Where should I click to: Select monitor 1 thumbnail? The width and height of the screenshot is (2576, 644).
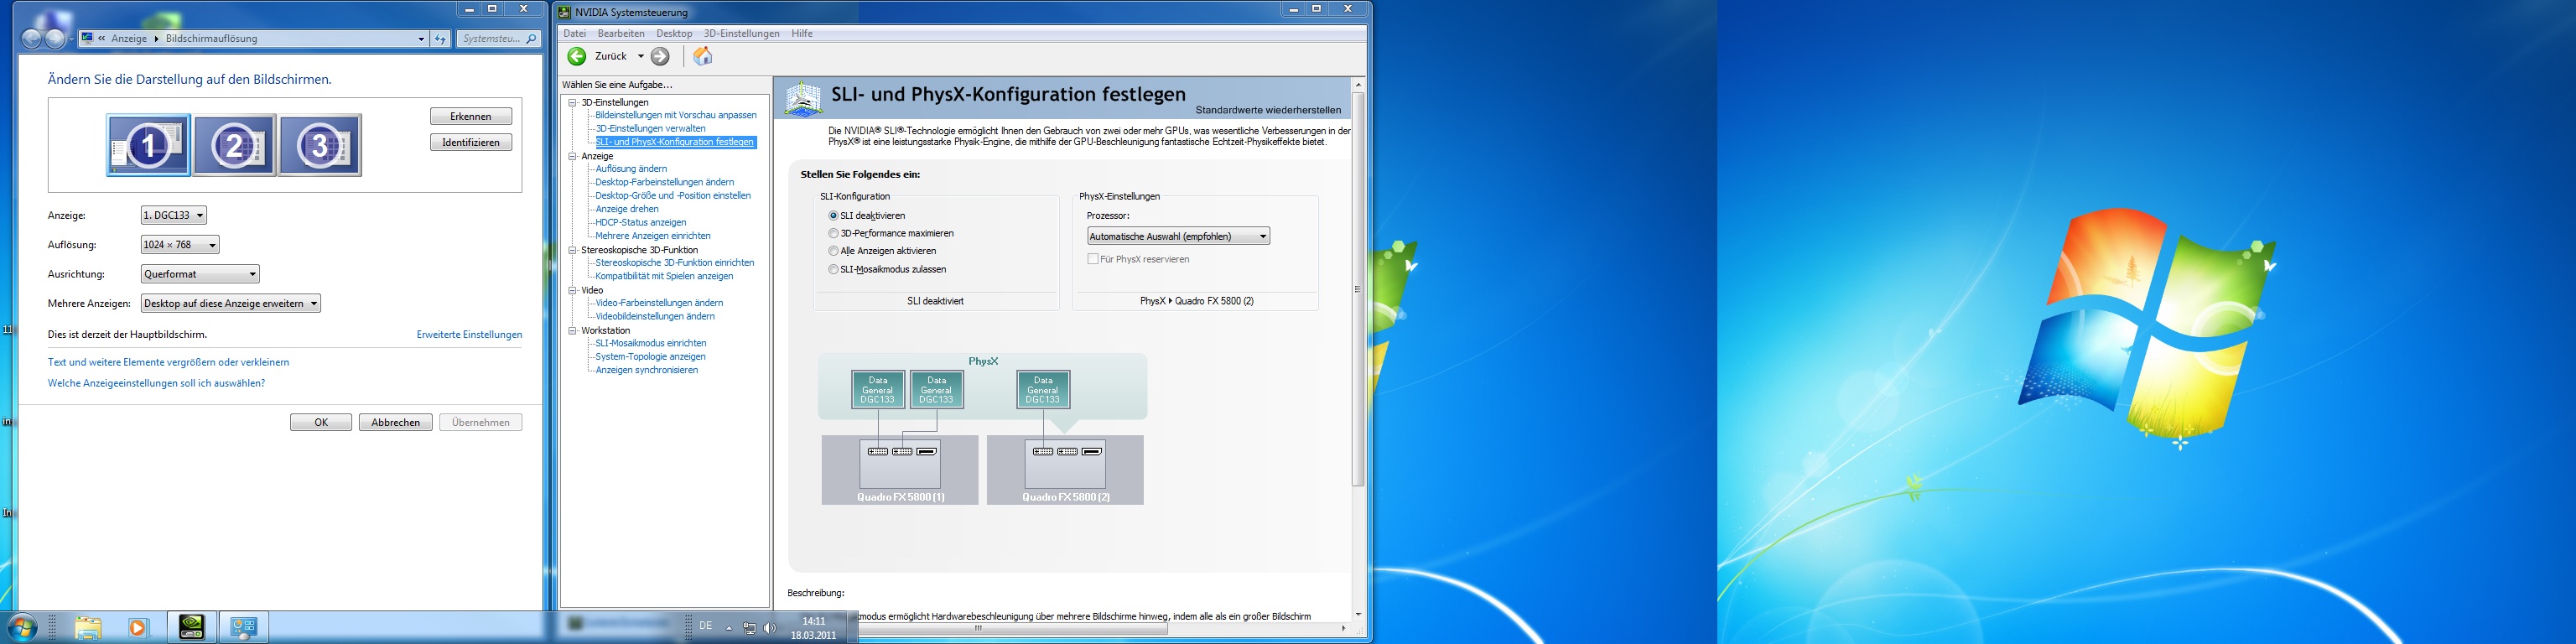tap(148, 145)
